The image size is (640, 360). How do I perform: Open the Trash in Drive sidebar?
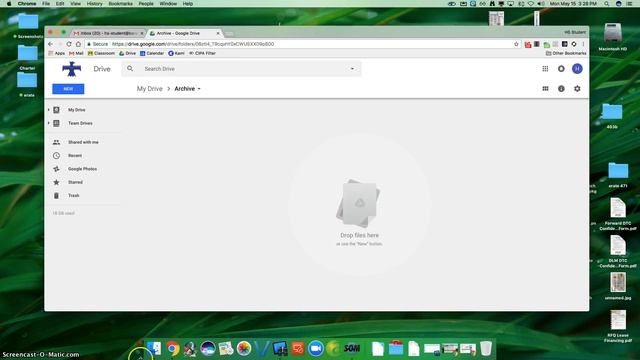pyautogui.click(x=74, y=196)
